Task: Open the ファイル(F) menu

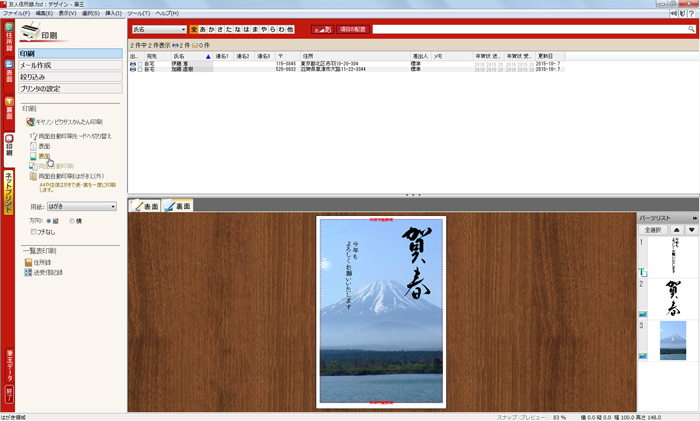Action: (x=15, y=14)
